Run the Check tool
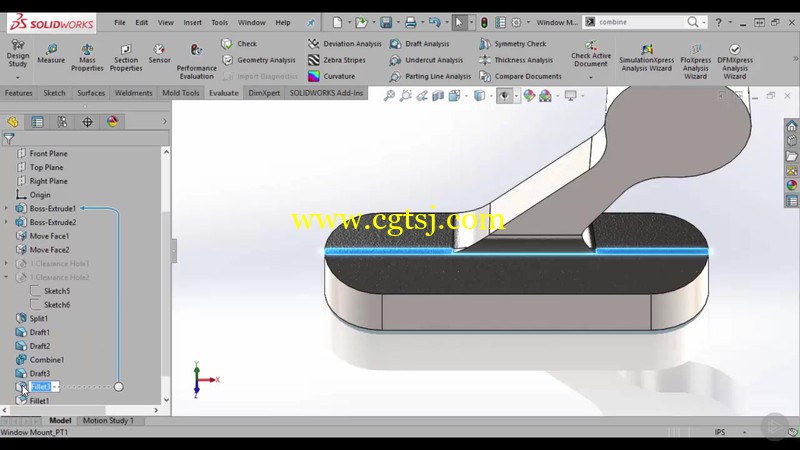800x450 pixels. (239, 44)
